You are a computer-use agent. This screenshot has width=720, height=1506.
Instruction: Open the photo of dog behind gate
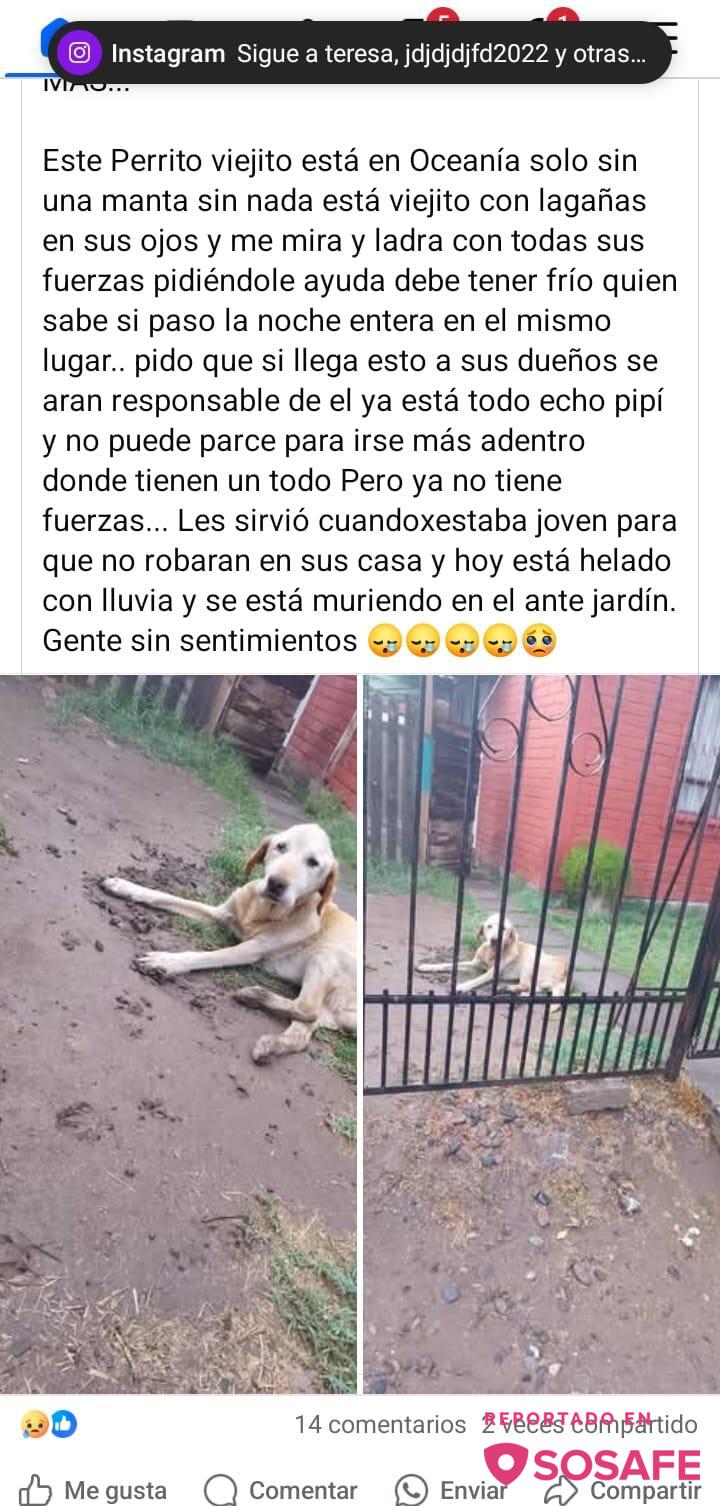tap(542, 1034)
